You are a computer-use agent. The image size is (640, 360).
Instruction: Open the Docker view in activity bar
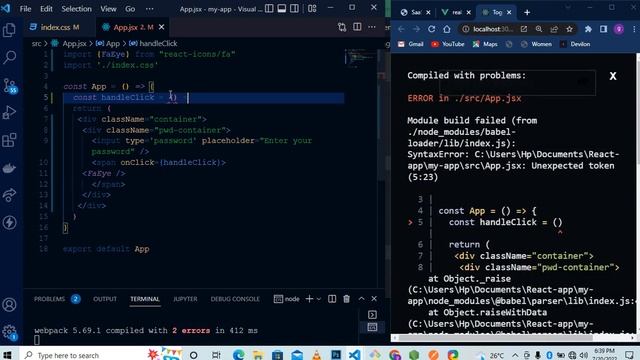point(9,168)
